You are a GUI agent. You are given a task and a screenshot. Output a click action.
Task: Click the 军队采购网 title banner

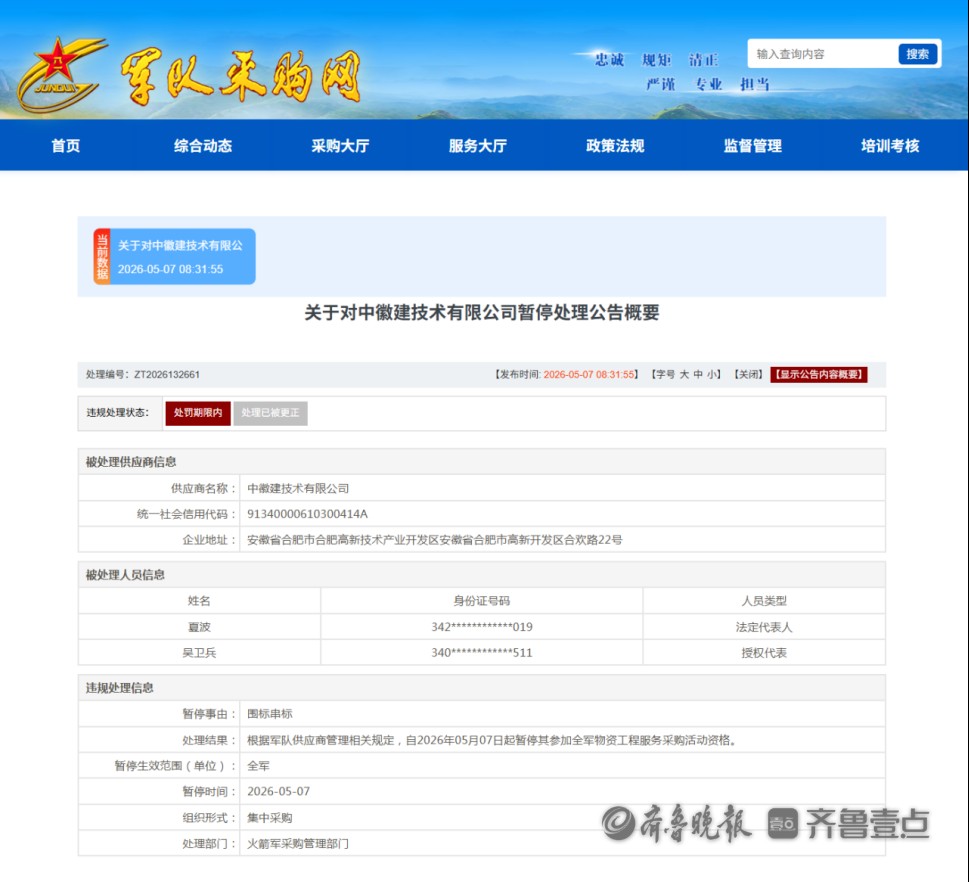tap(241, 77)
